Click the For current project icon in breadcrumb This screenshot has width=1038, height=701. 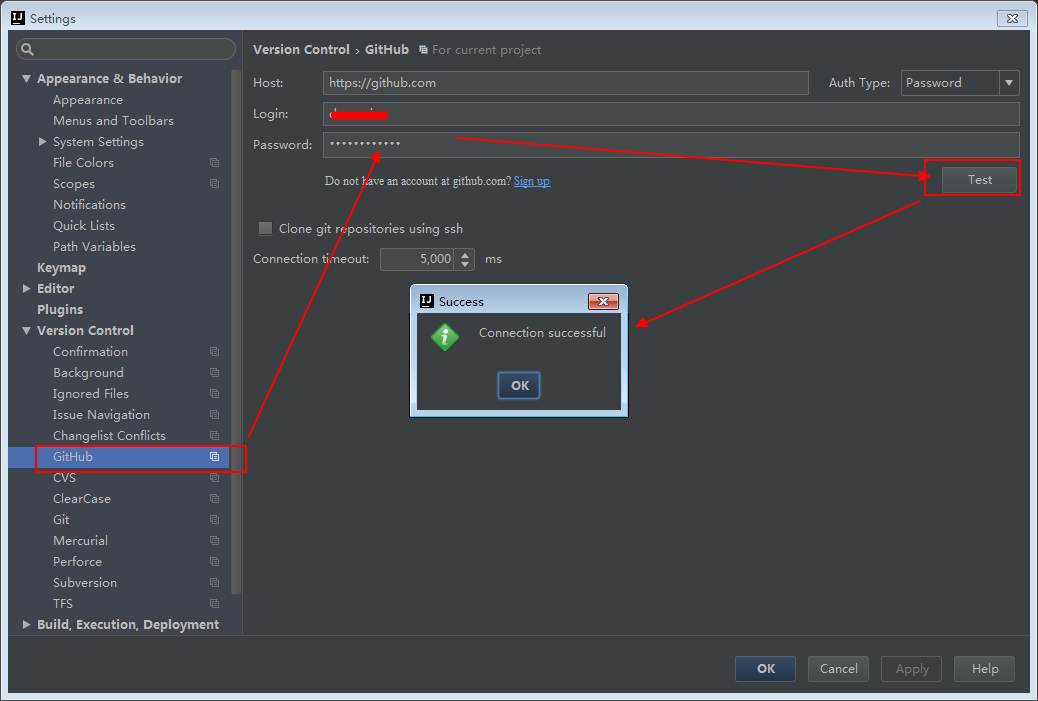pyautogui.click(x=423, y=50)
